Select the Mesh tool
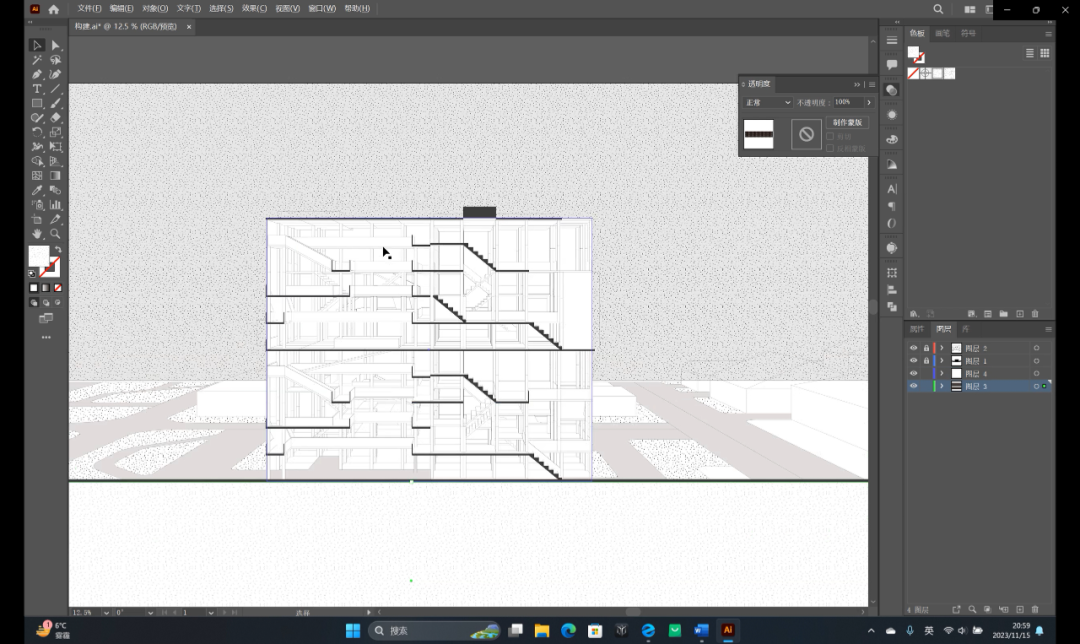The image size is (1080, 644). (x=37, y=176)
